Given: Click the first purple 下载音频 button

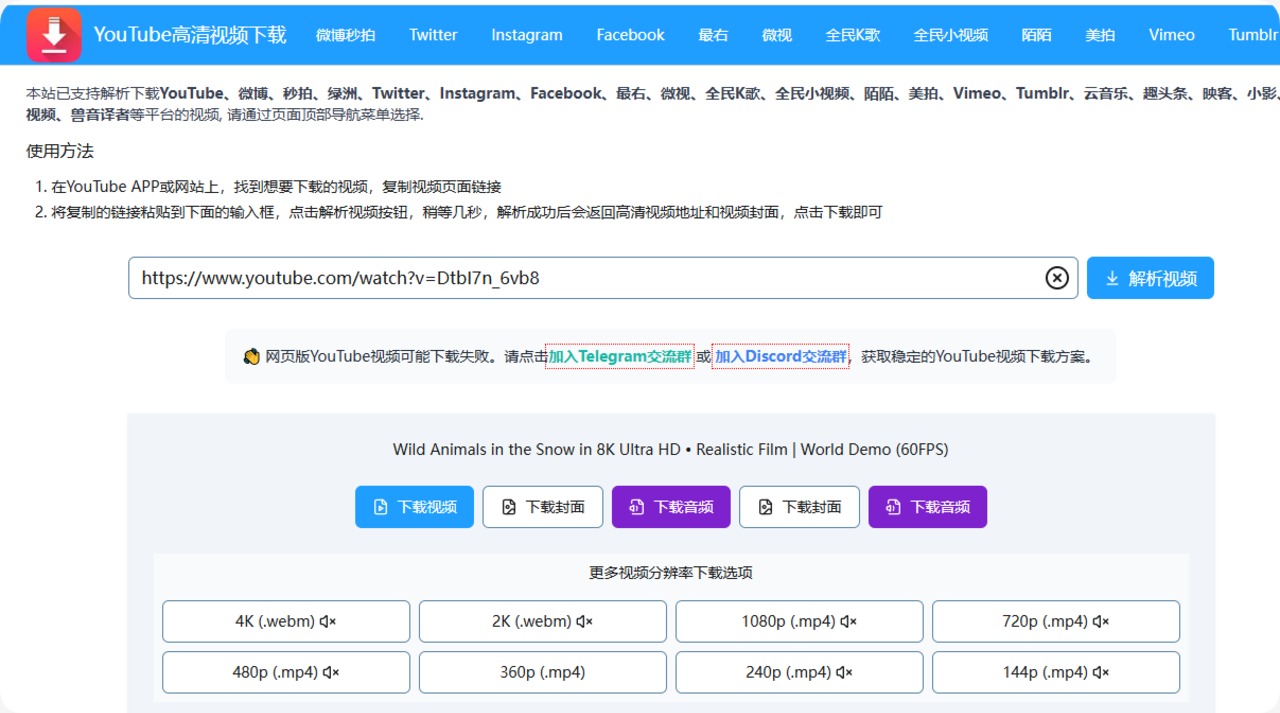Looking at the screenshot, I should point(671,507).
